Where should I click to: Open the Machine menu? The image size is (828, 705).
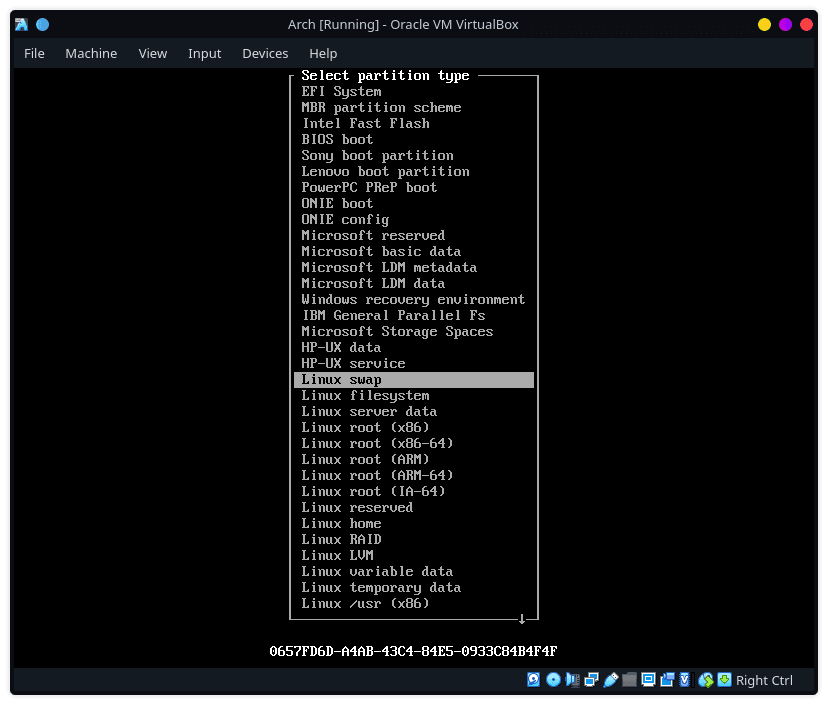(91, 53)
